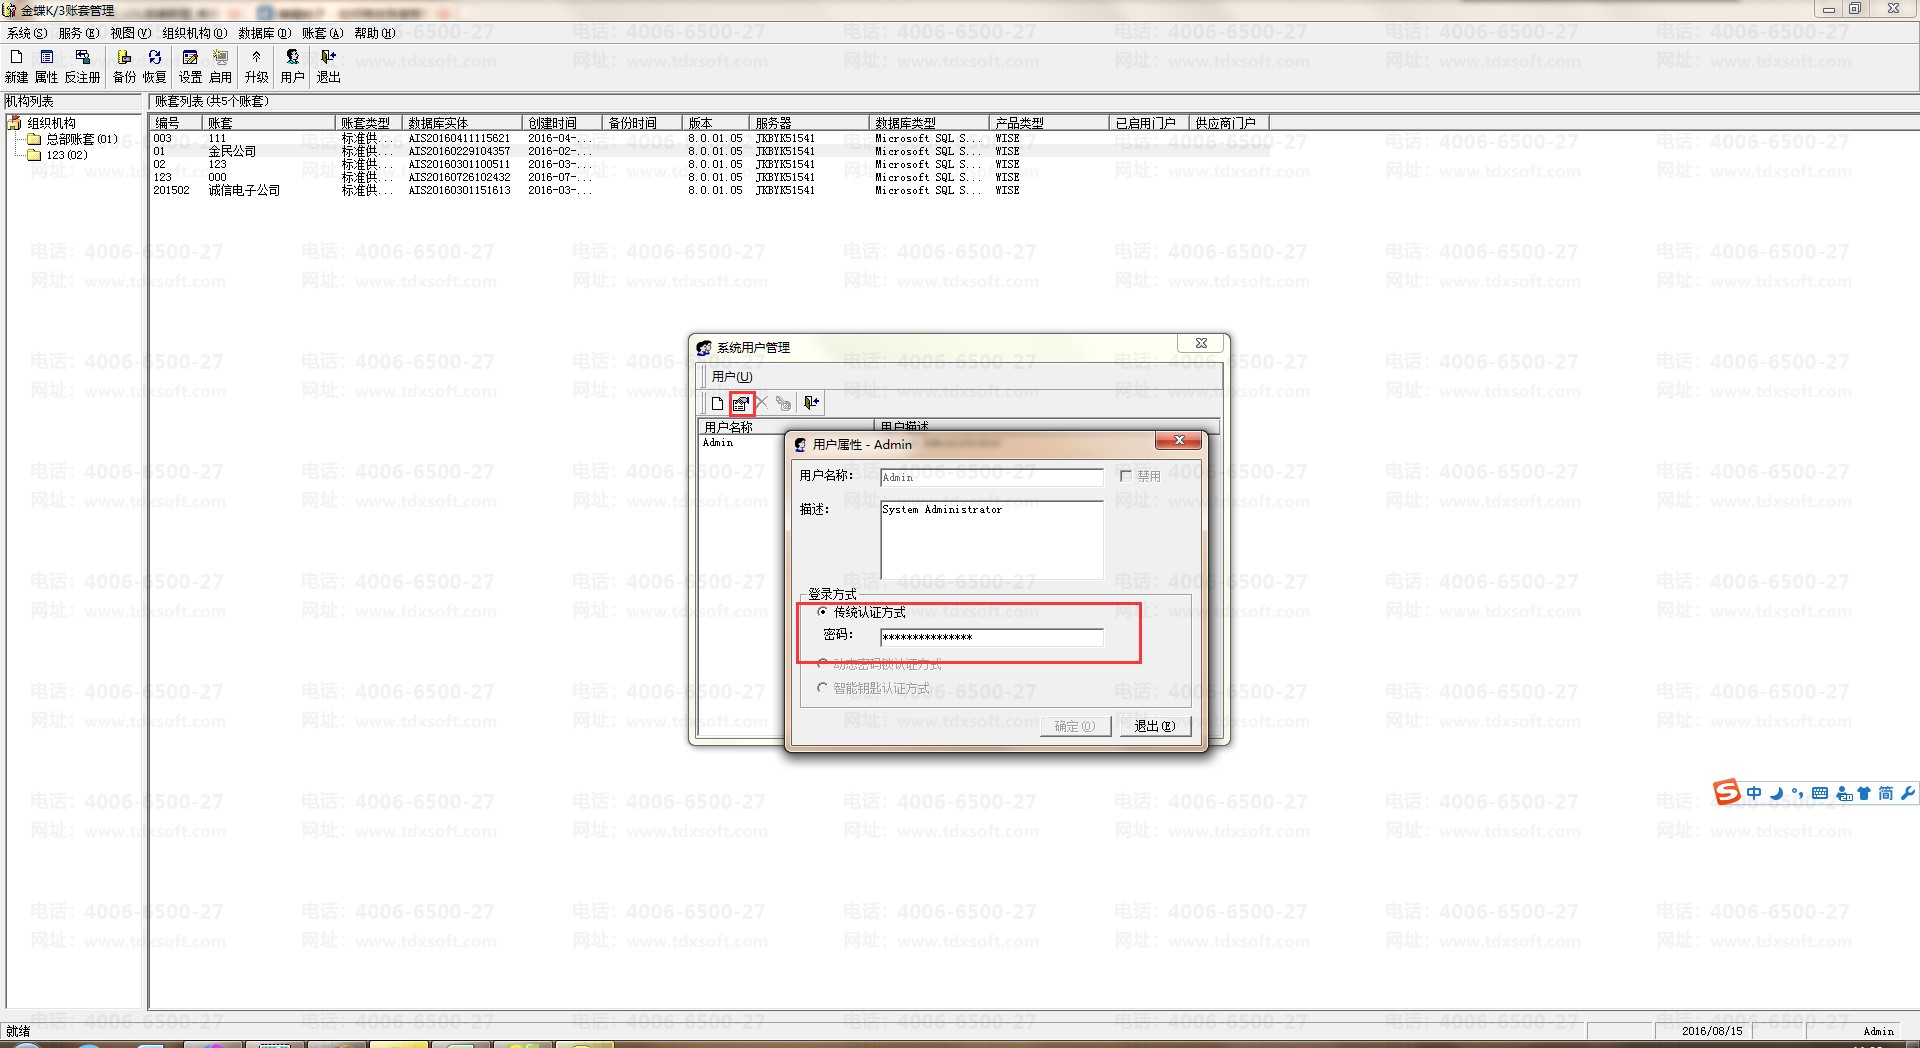Open the Sogou soft keyboard icon
1920x1048 pixels.
click(1820, 793)
